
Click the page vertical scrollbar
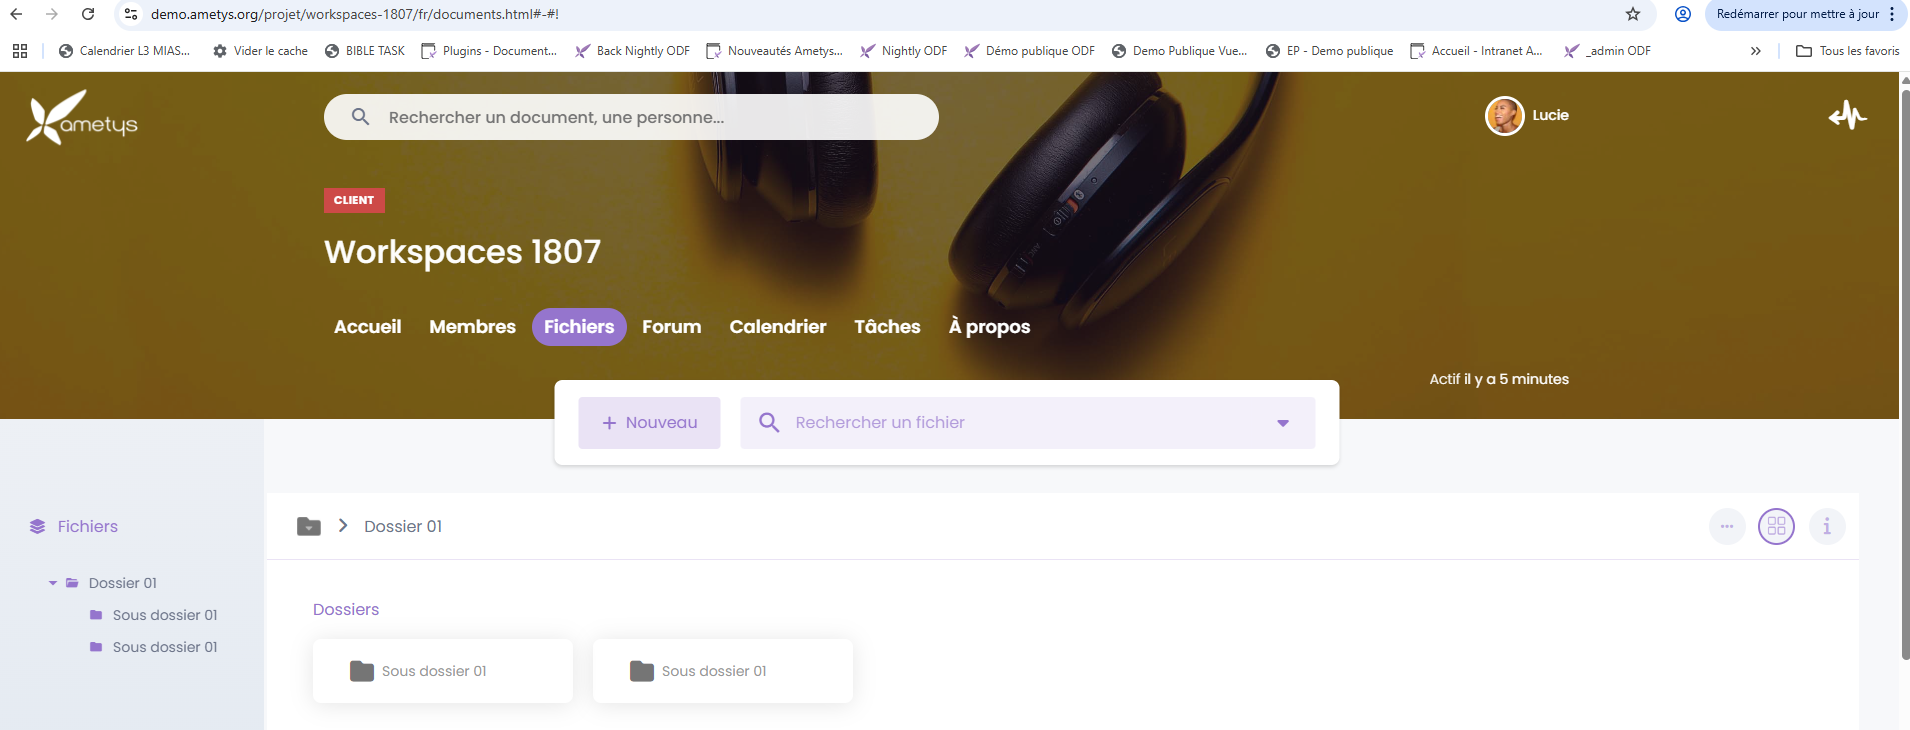tap(1905, 375)
